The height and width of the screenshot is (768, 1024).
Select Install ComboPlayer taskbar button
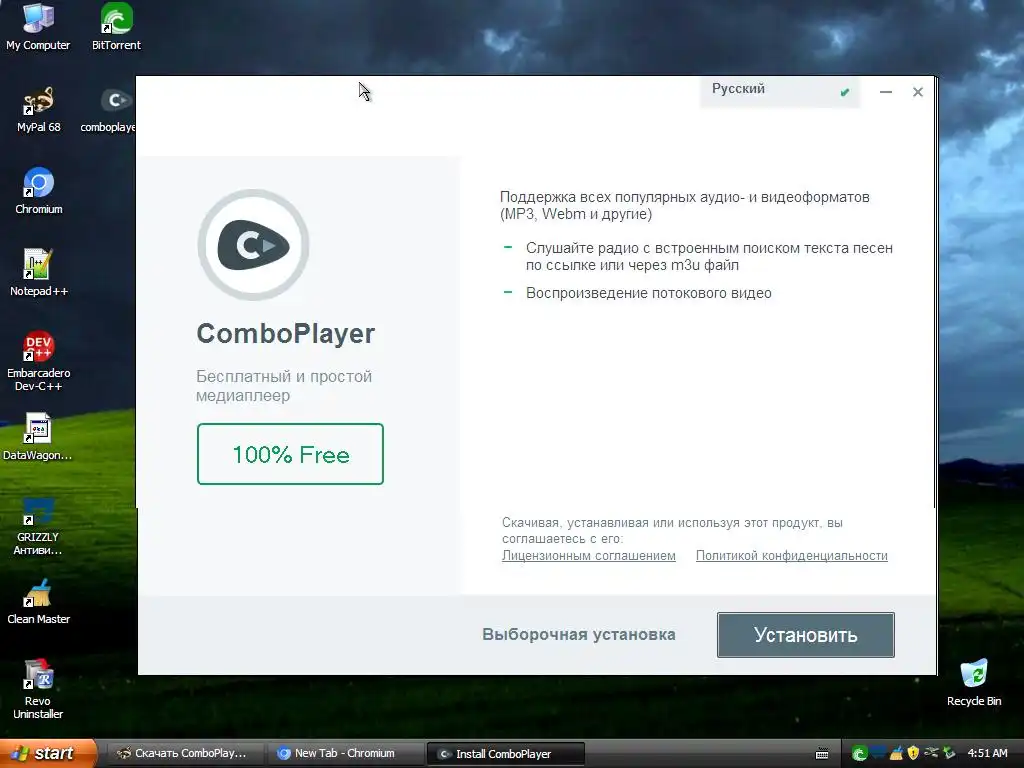(x=505, y=754)
